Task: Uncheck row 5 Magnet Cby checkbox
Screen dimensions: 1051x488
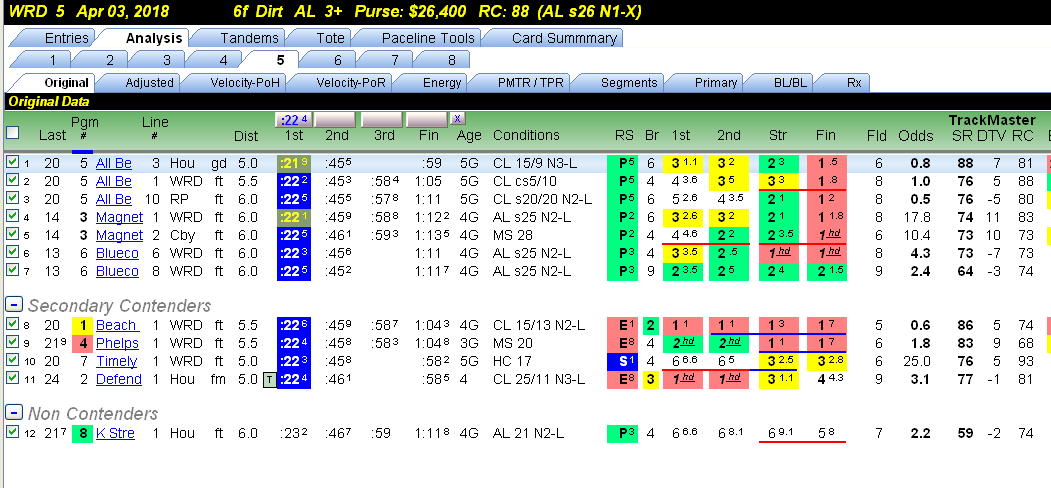Action: click(x=11, y=235)
